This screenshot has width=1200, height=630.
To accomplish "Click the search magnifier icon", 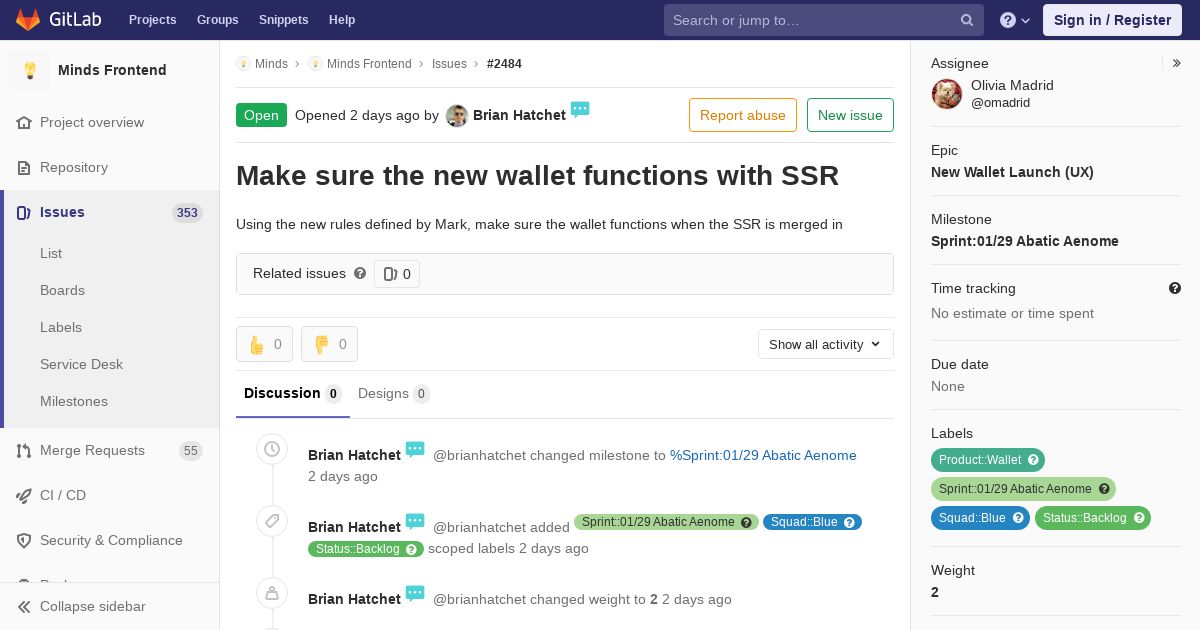I will 967,20.
